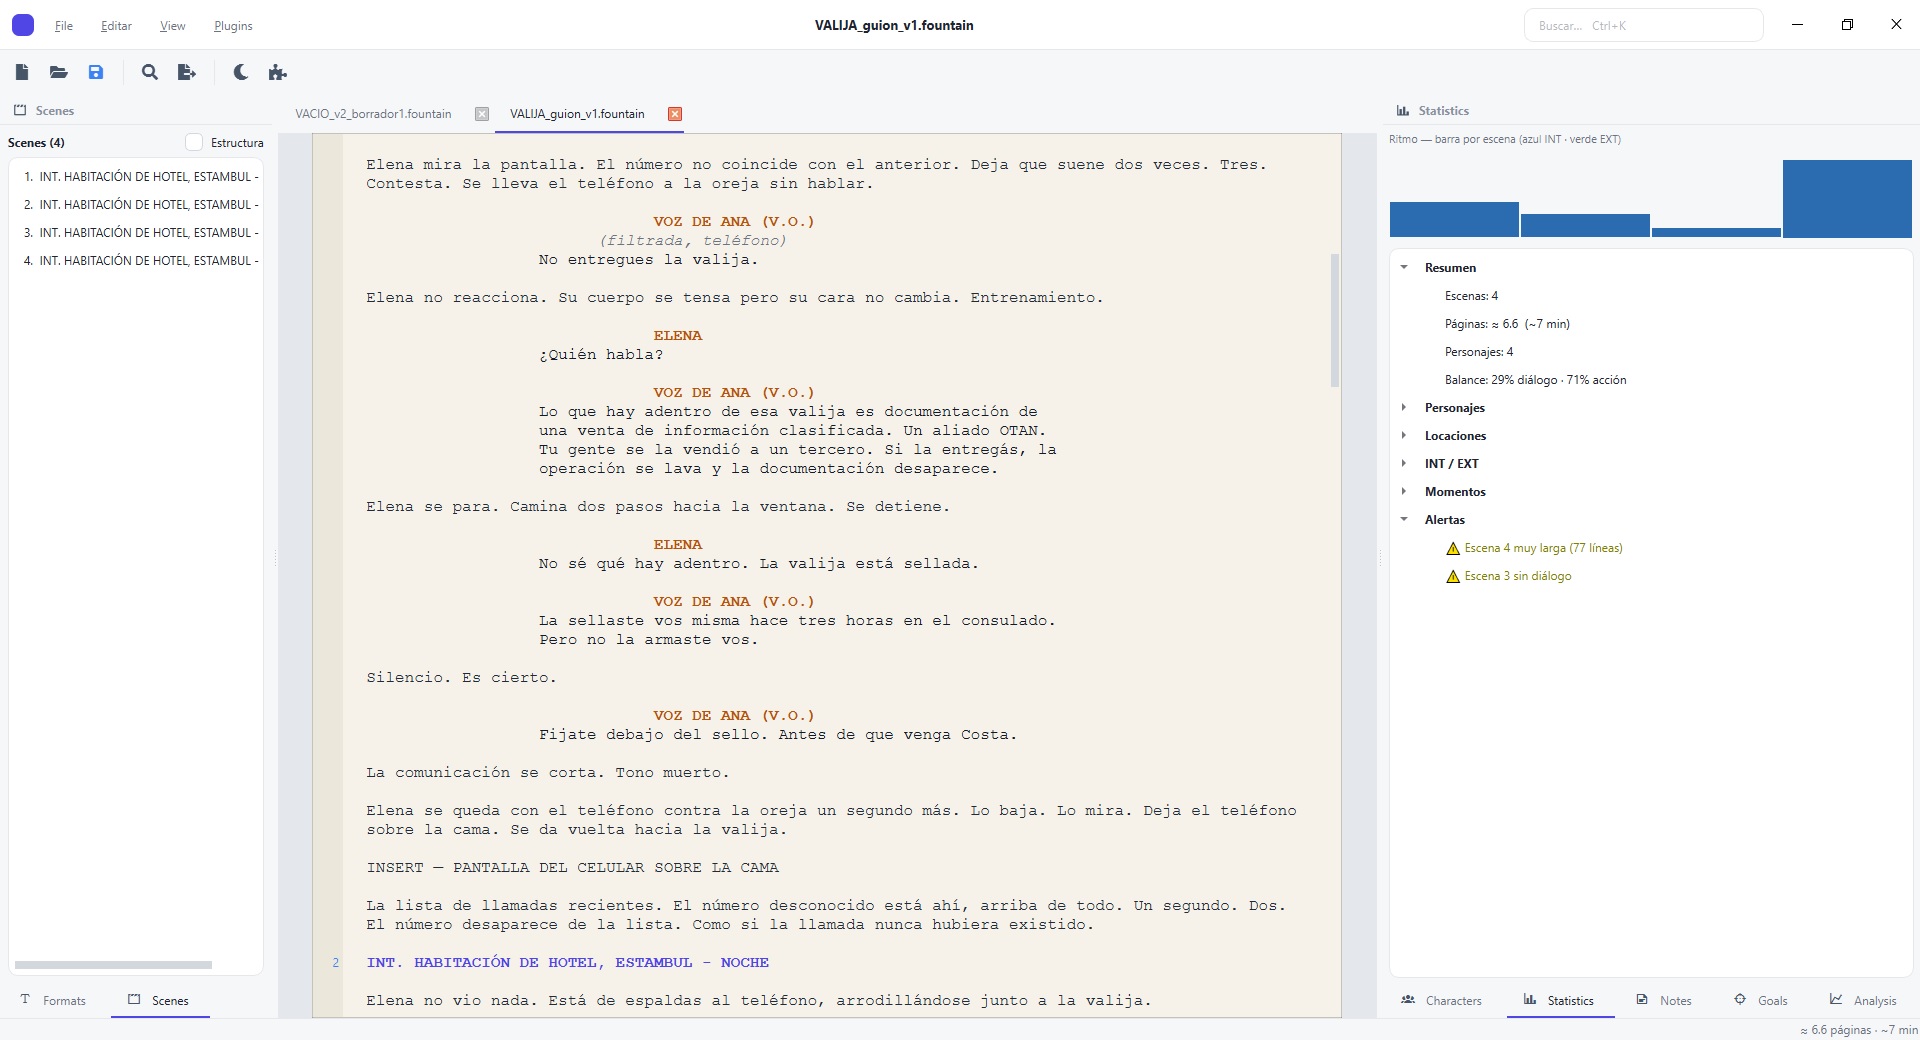Screen dimensions: 1920x1040
Task: Switch to the Formats bottom tab
Action: (55, 1000)
